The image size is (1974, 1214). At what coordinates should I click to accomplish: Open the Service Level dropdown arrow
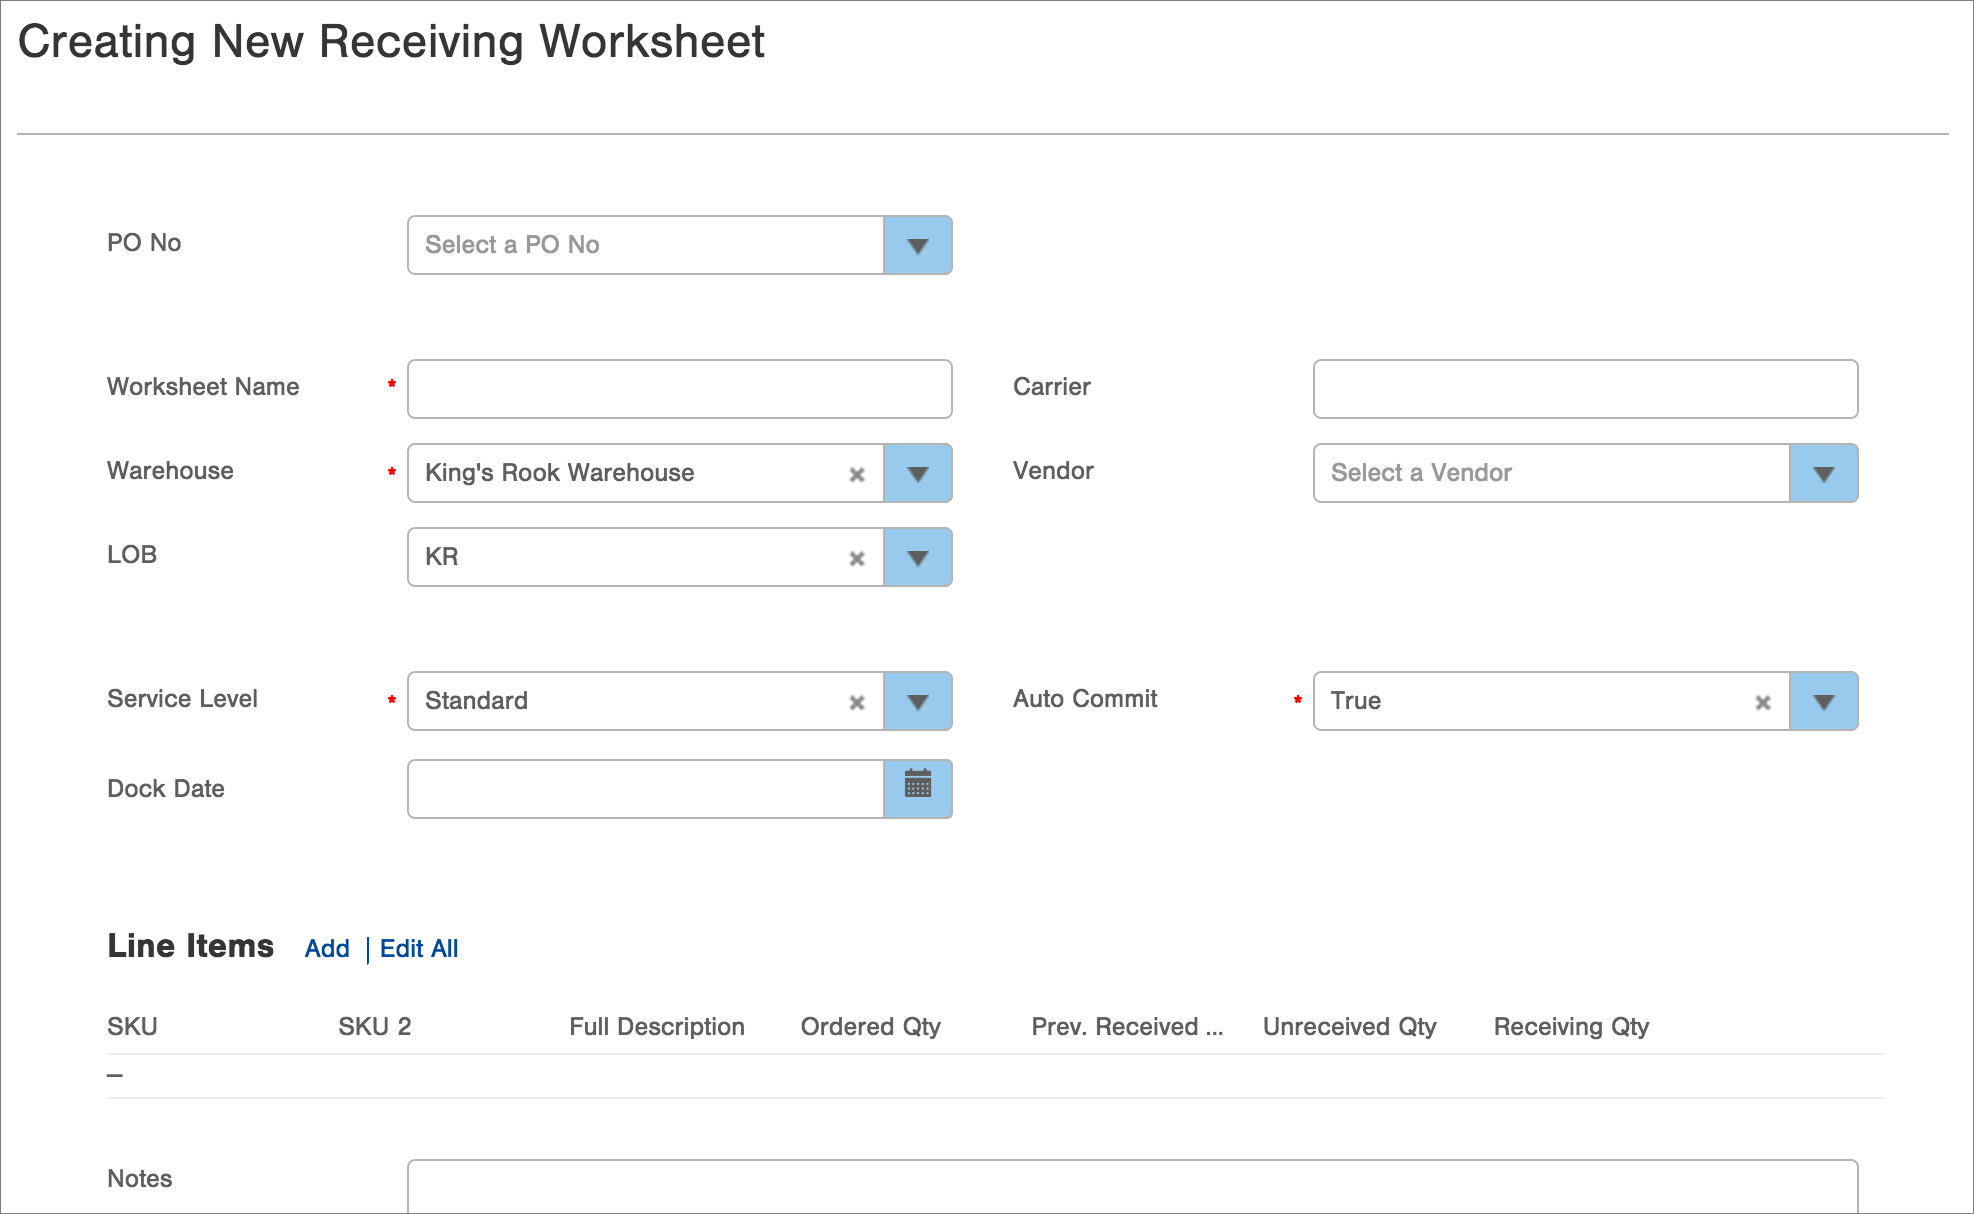[x=917, y=701]
